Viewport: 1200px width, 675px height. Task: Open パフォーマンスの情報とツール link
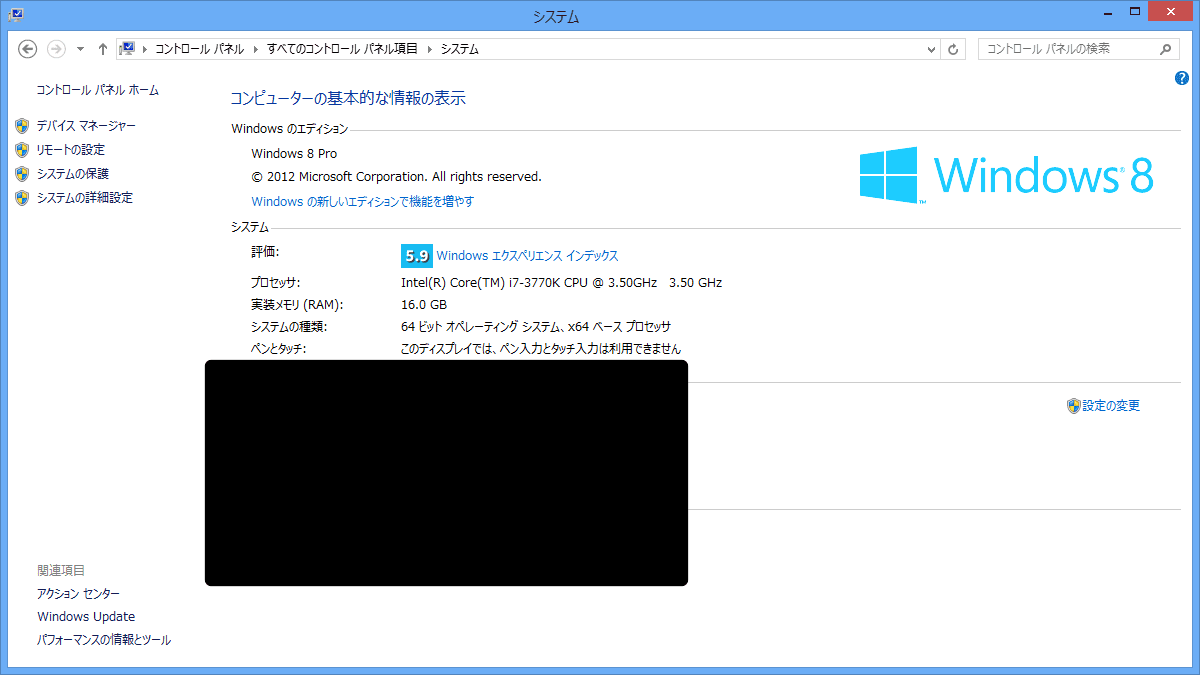[104, 640]
